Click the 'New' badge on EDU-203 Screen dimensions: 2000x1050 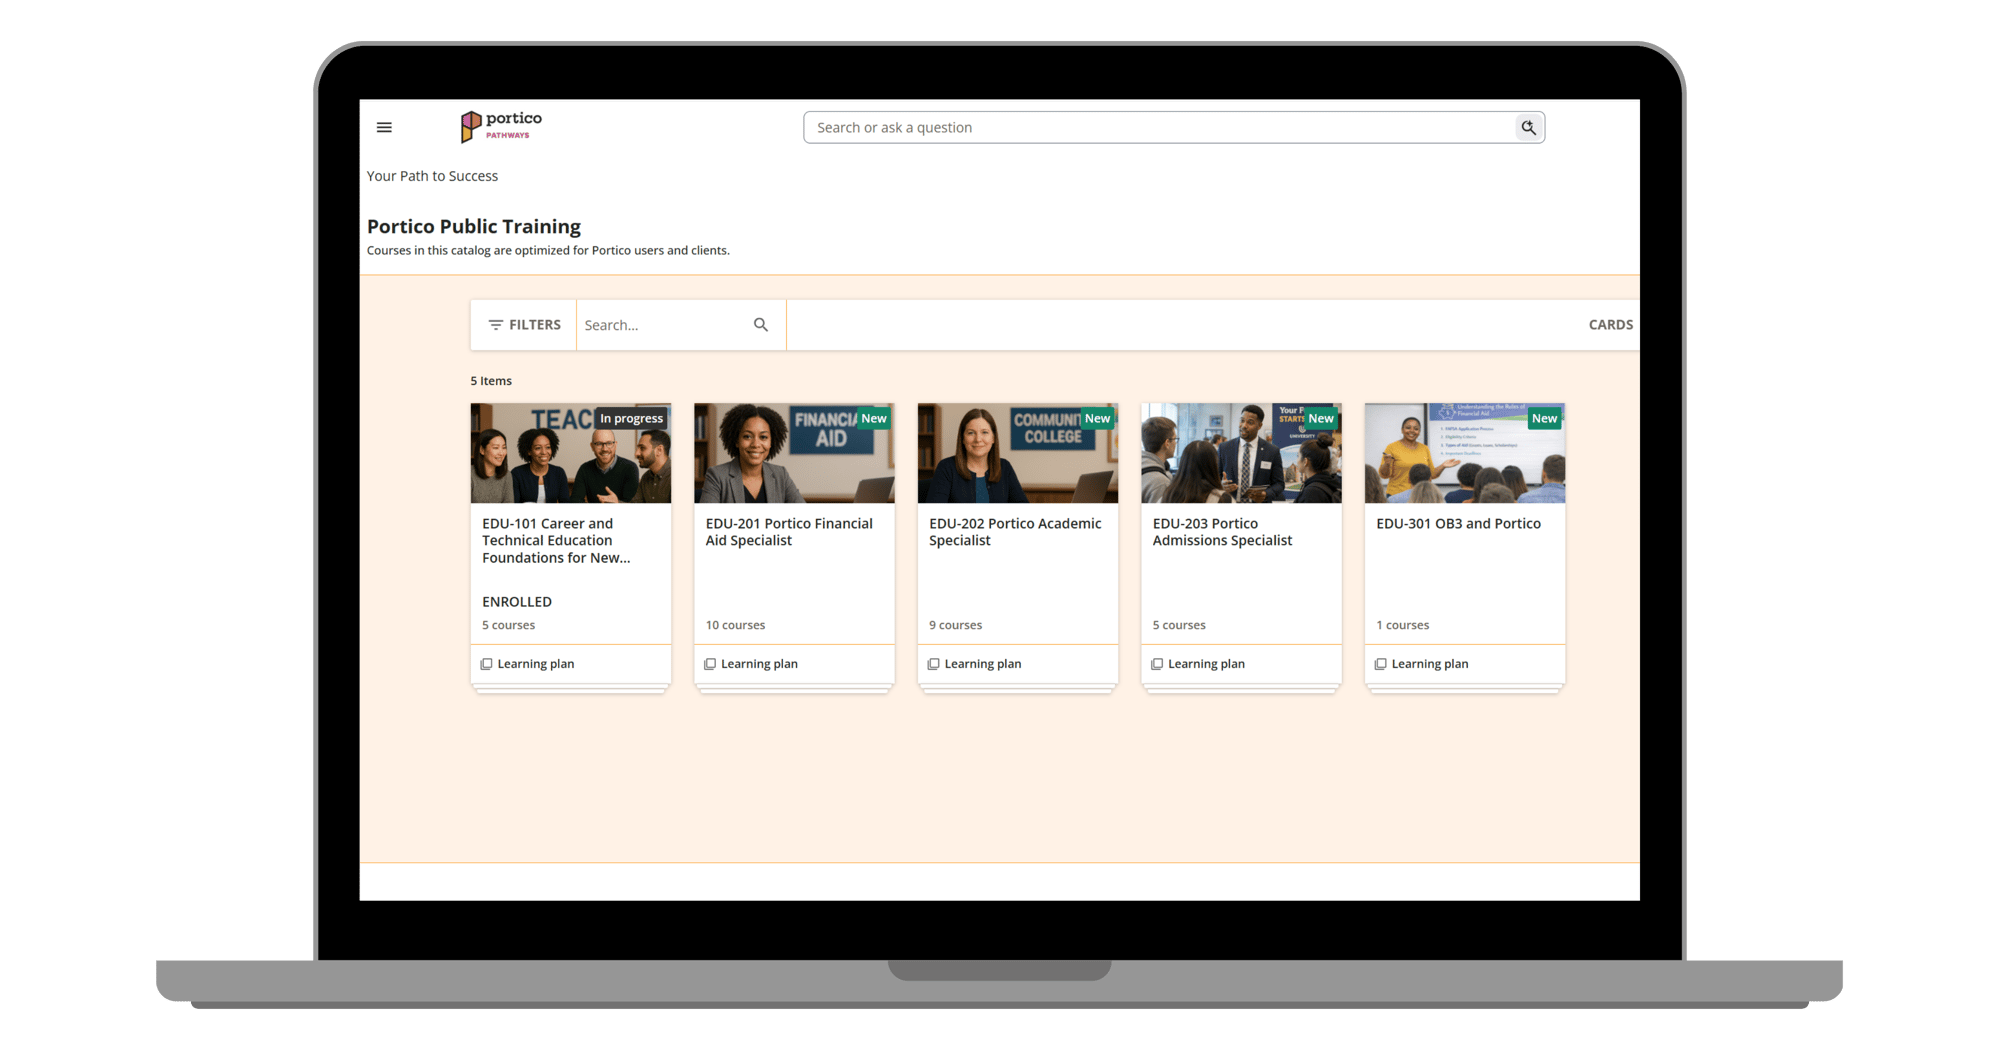(1321, 418)
